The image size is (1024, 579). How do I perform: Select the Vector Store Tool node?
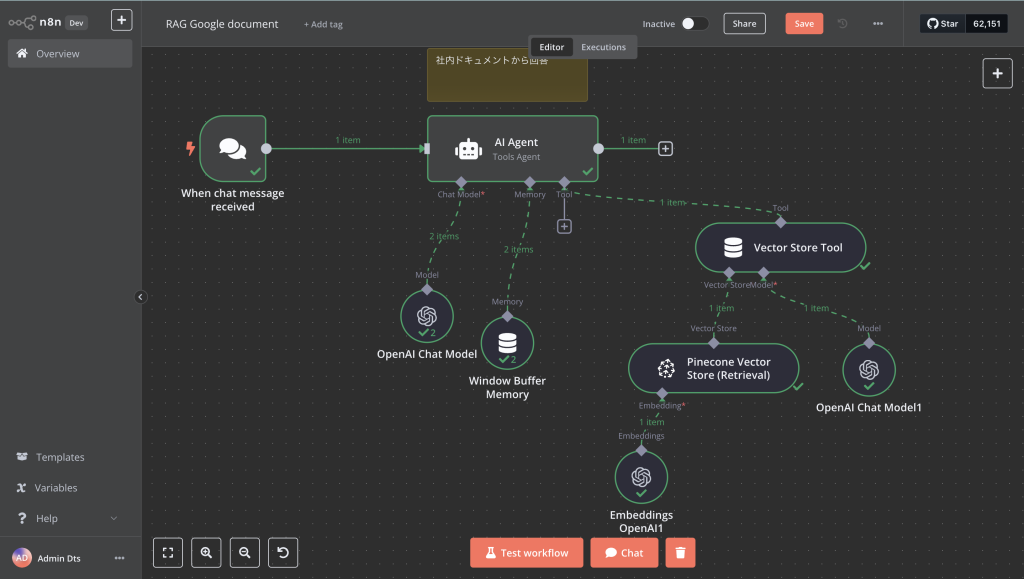tap(780, 247)
